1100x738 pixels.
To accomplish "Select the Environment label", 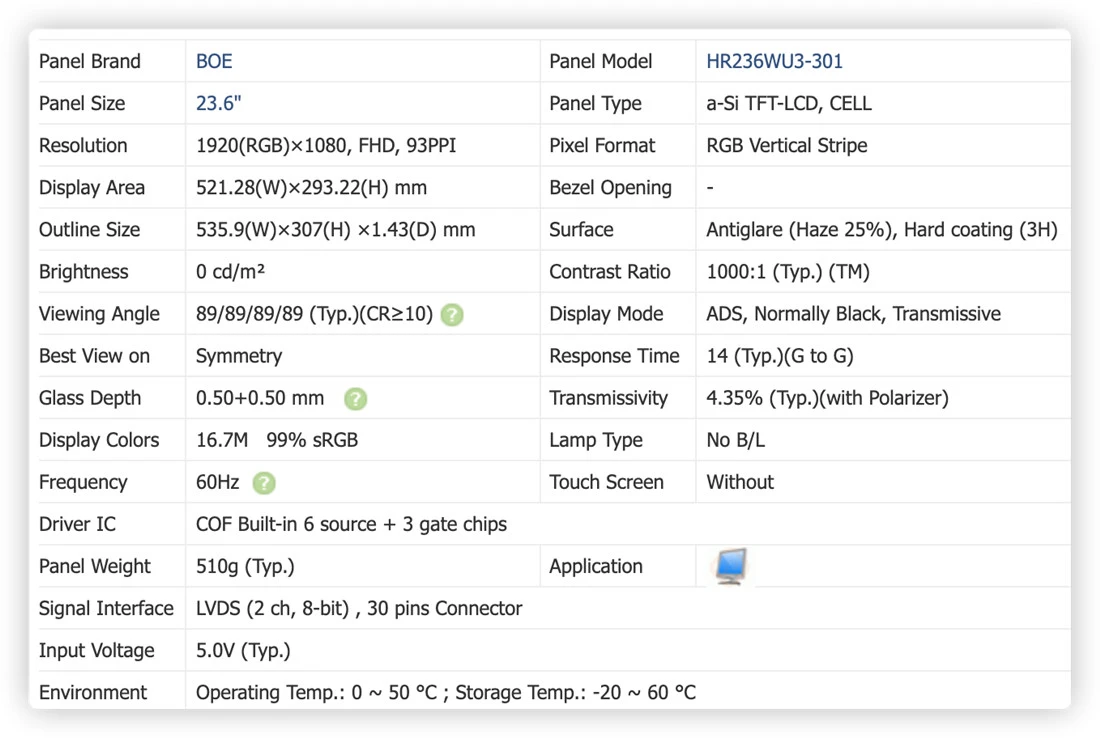I will coord(93,692).
